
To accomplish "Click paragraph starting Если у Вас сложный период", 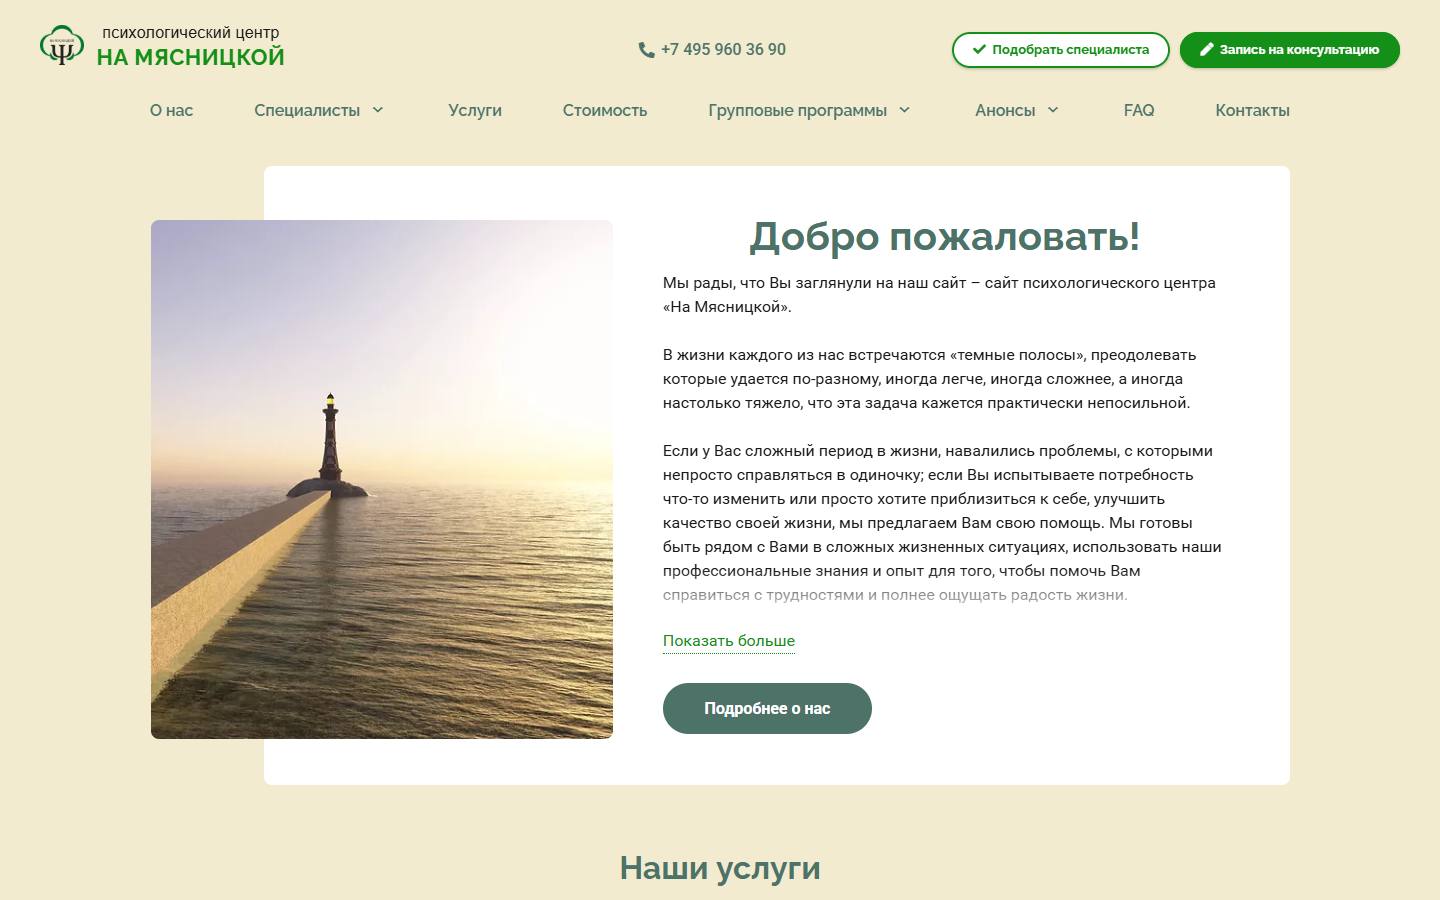I will [942, 523].
